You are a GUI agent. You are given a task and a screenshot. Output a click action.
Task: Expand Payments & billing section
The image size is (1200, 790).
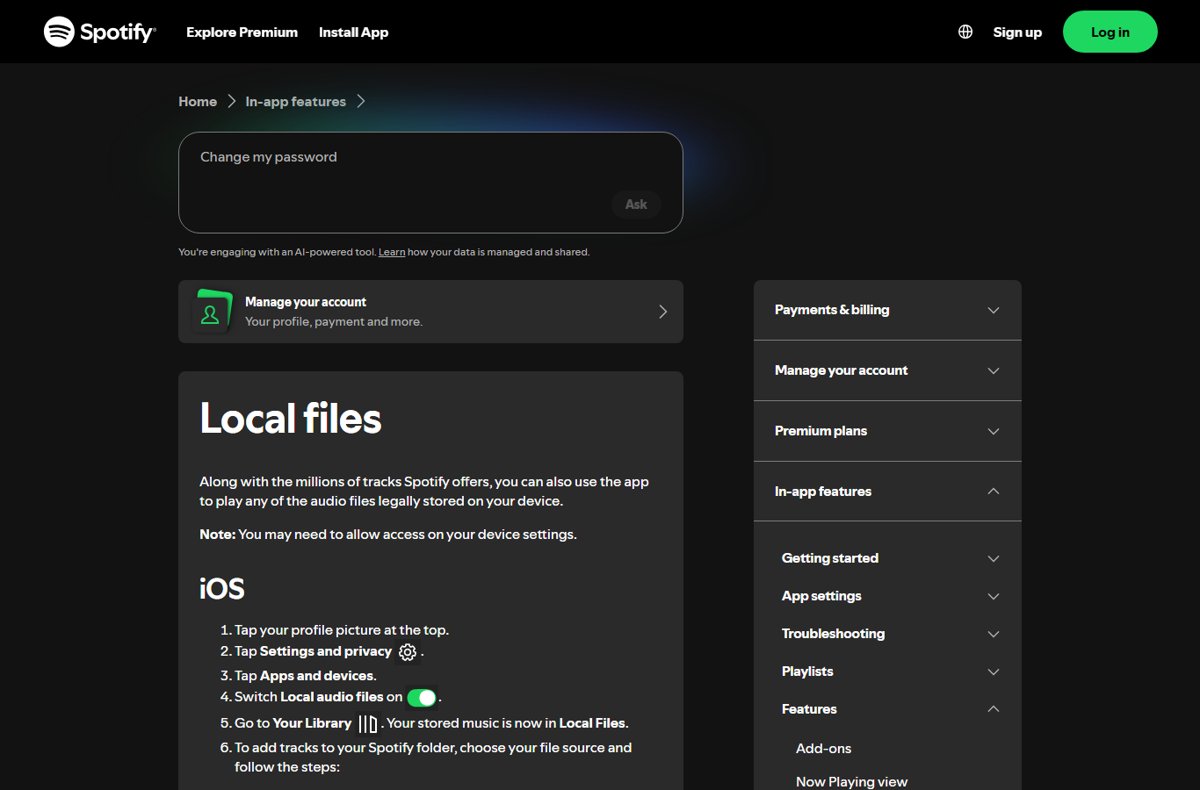click(x=887, y=310)
